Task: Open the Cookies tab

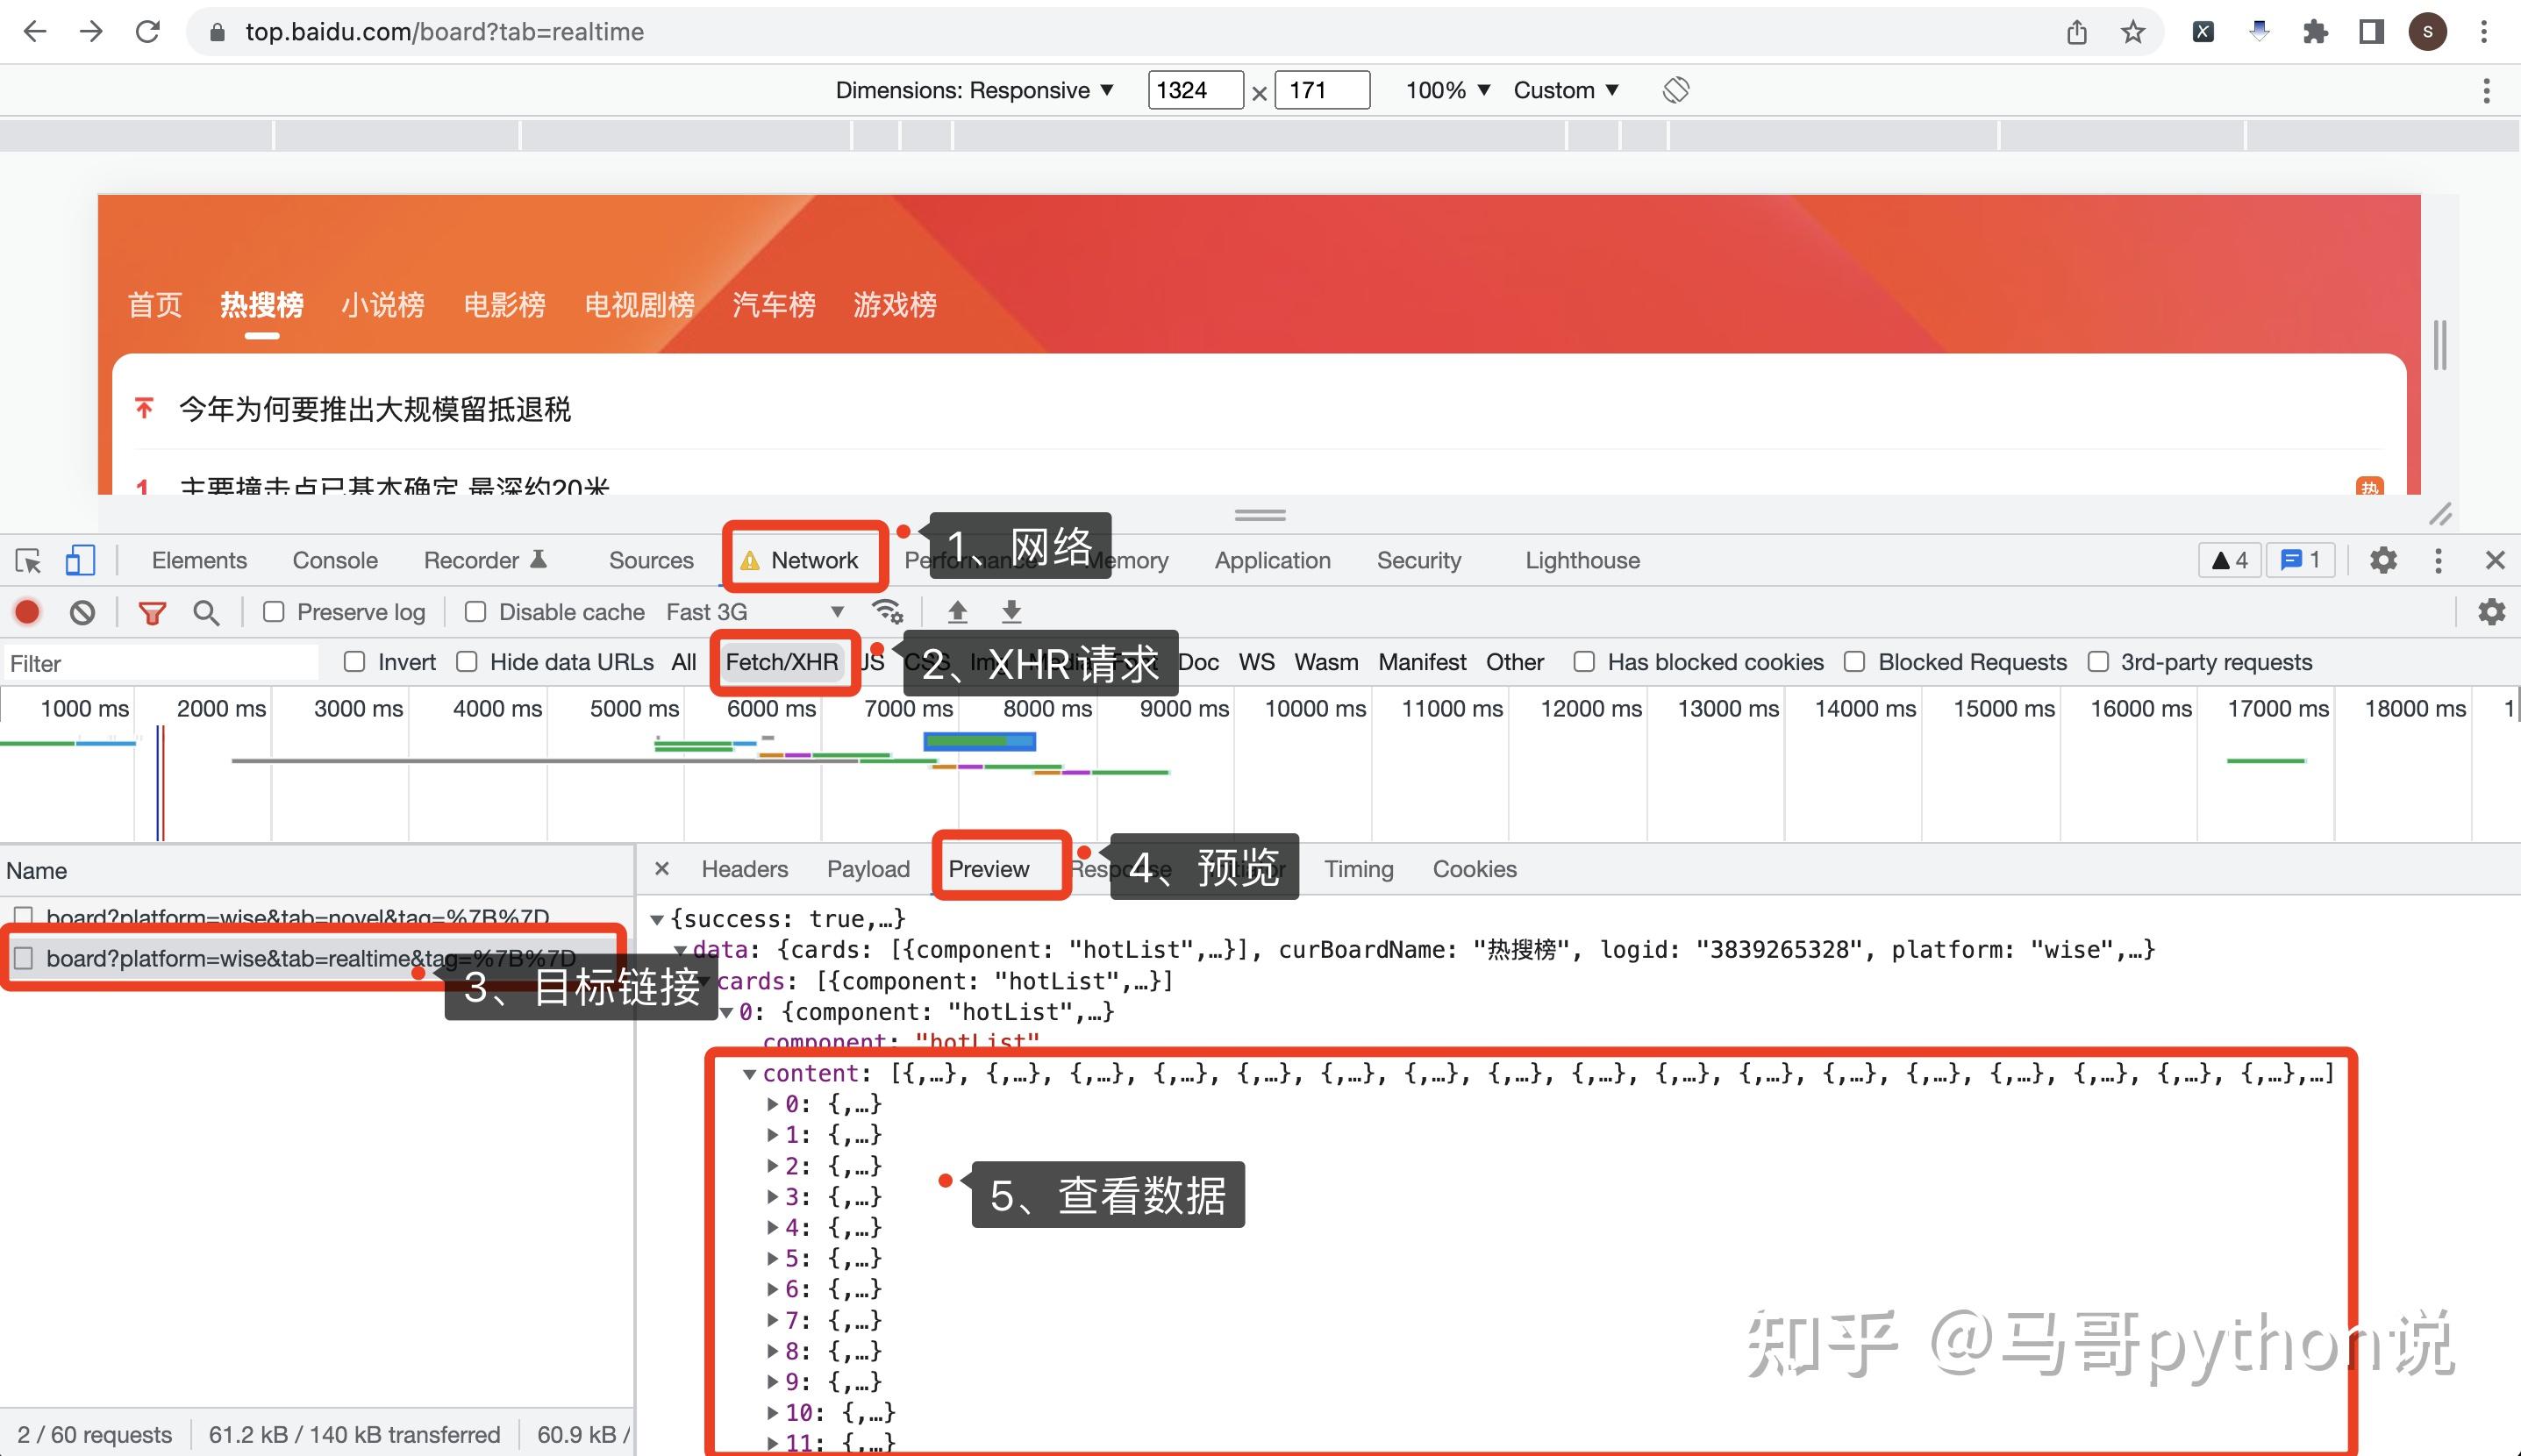Action: pos(1474,869)
